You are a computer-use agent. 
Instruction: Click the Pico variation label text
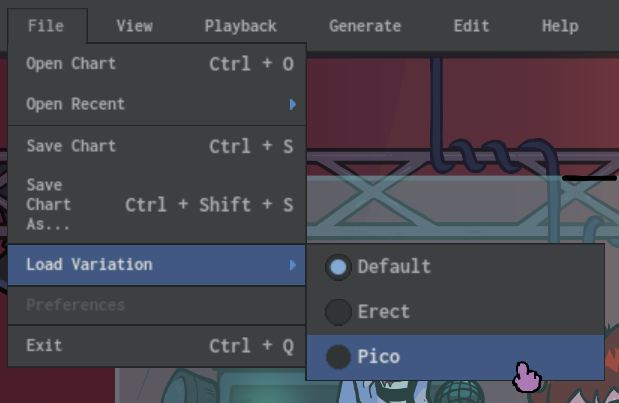(379, 356)
